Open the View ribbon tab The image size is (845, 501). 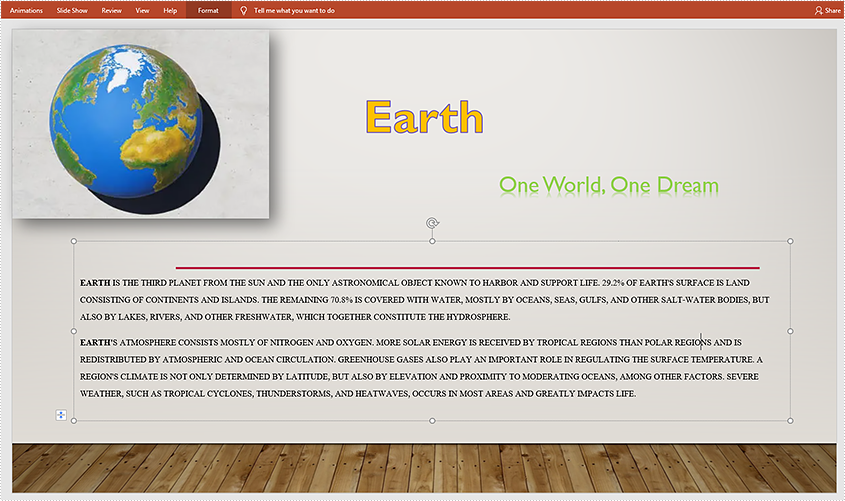(142, 10)
